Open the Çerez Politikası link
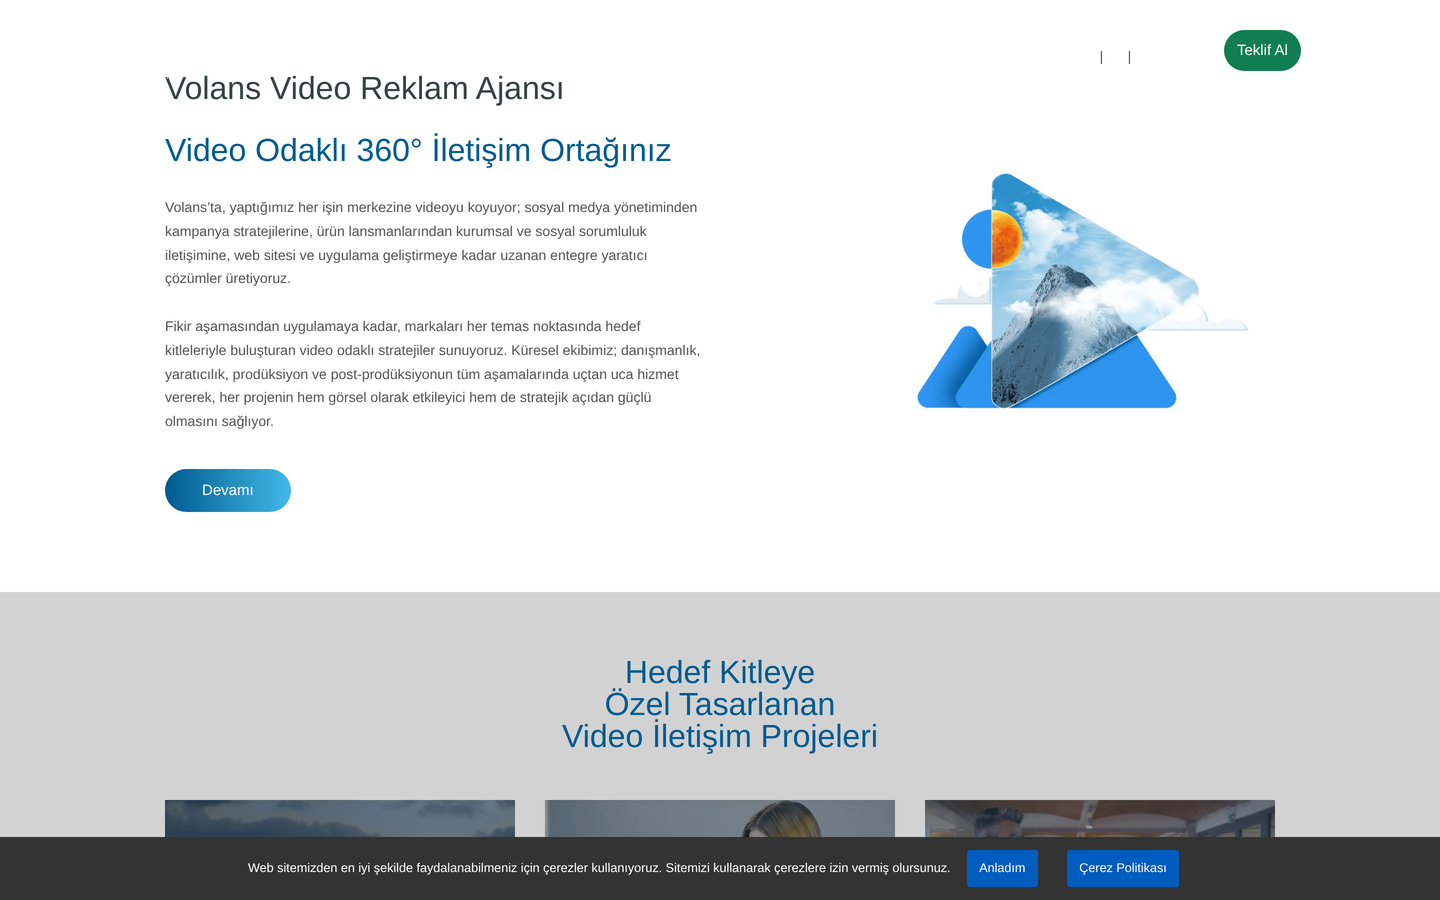 point(1122,868)
